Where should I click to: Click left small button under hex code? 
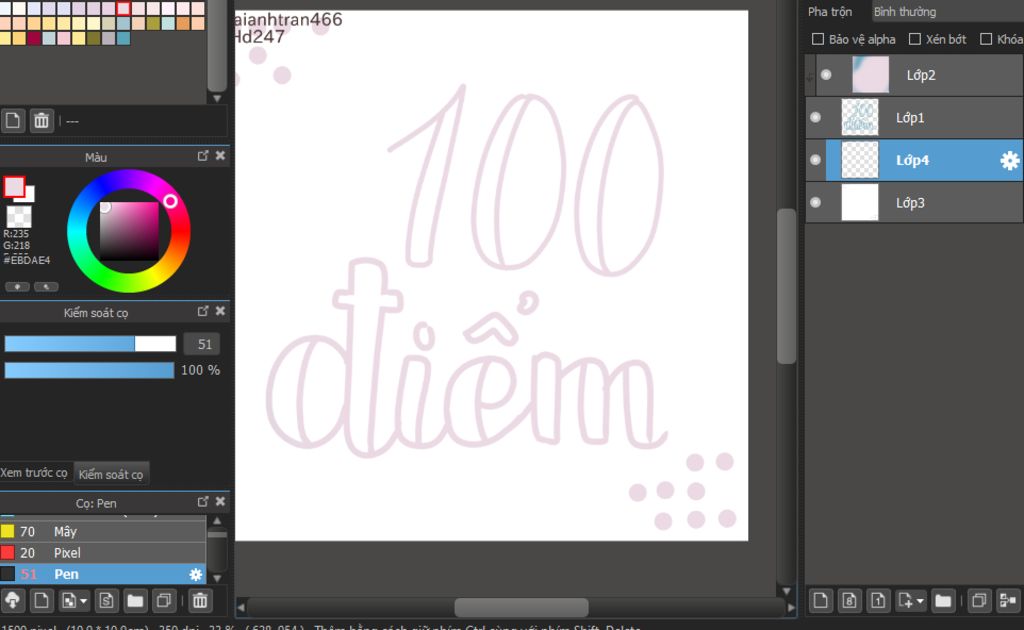[18, 287]
